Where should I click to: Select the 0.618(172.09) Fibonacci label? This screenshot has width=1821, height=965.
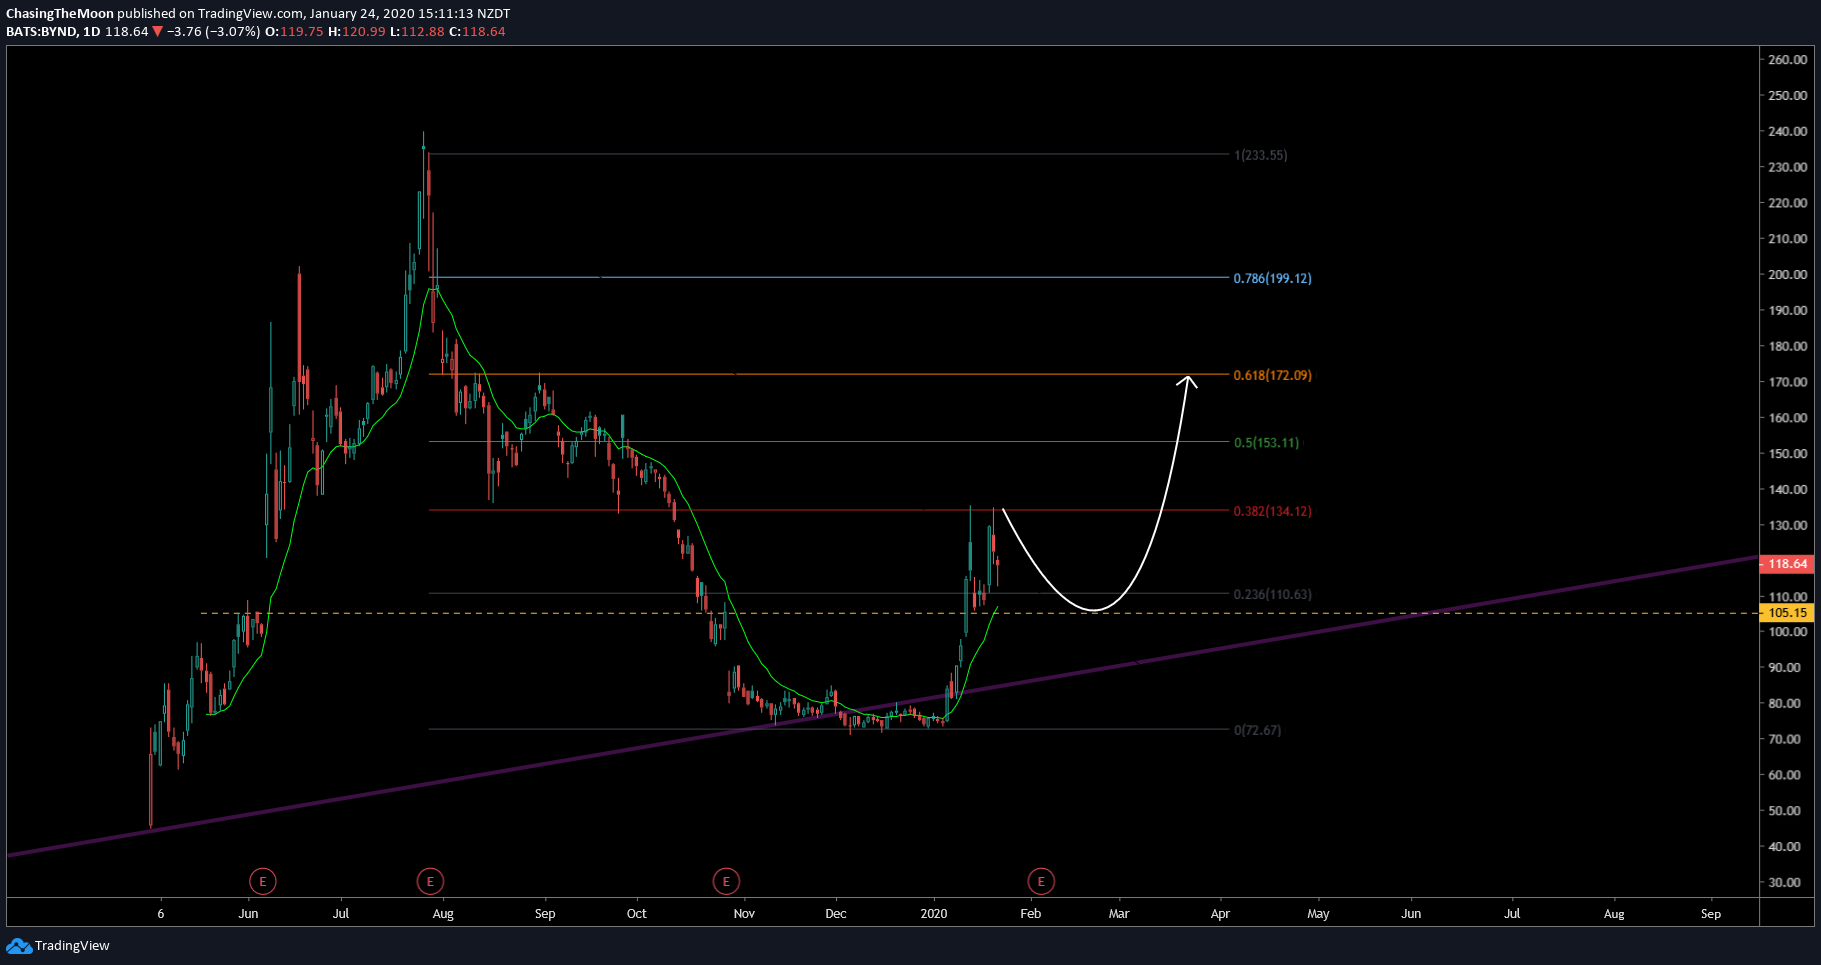[1272, 375]
